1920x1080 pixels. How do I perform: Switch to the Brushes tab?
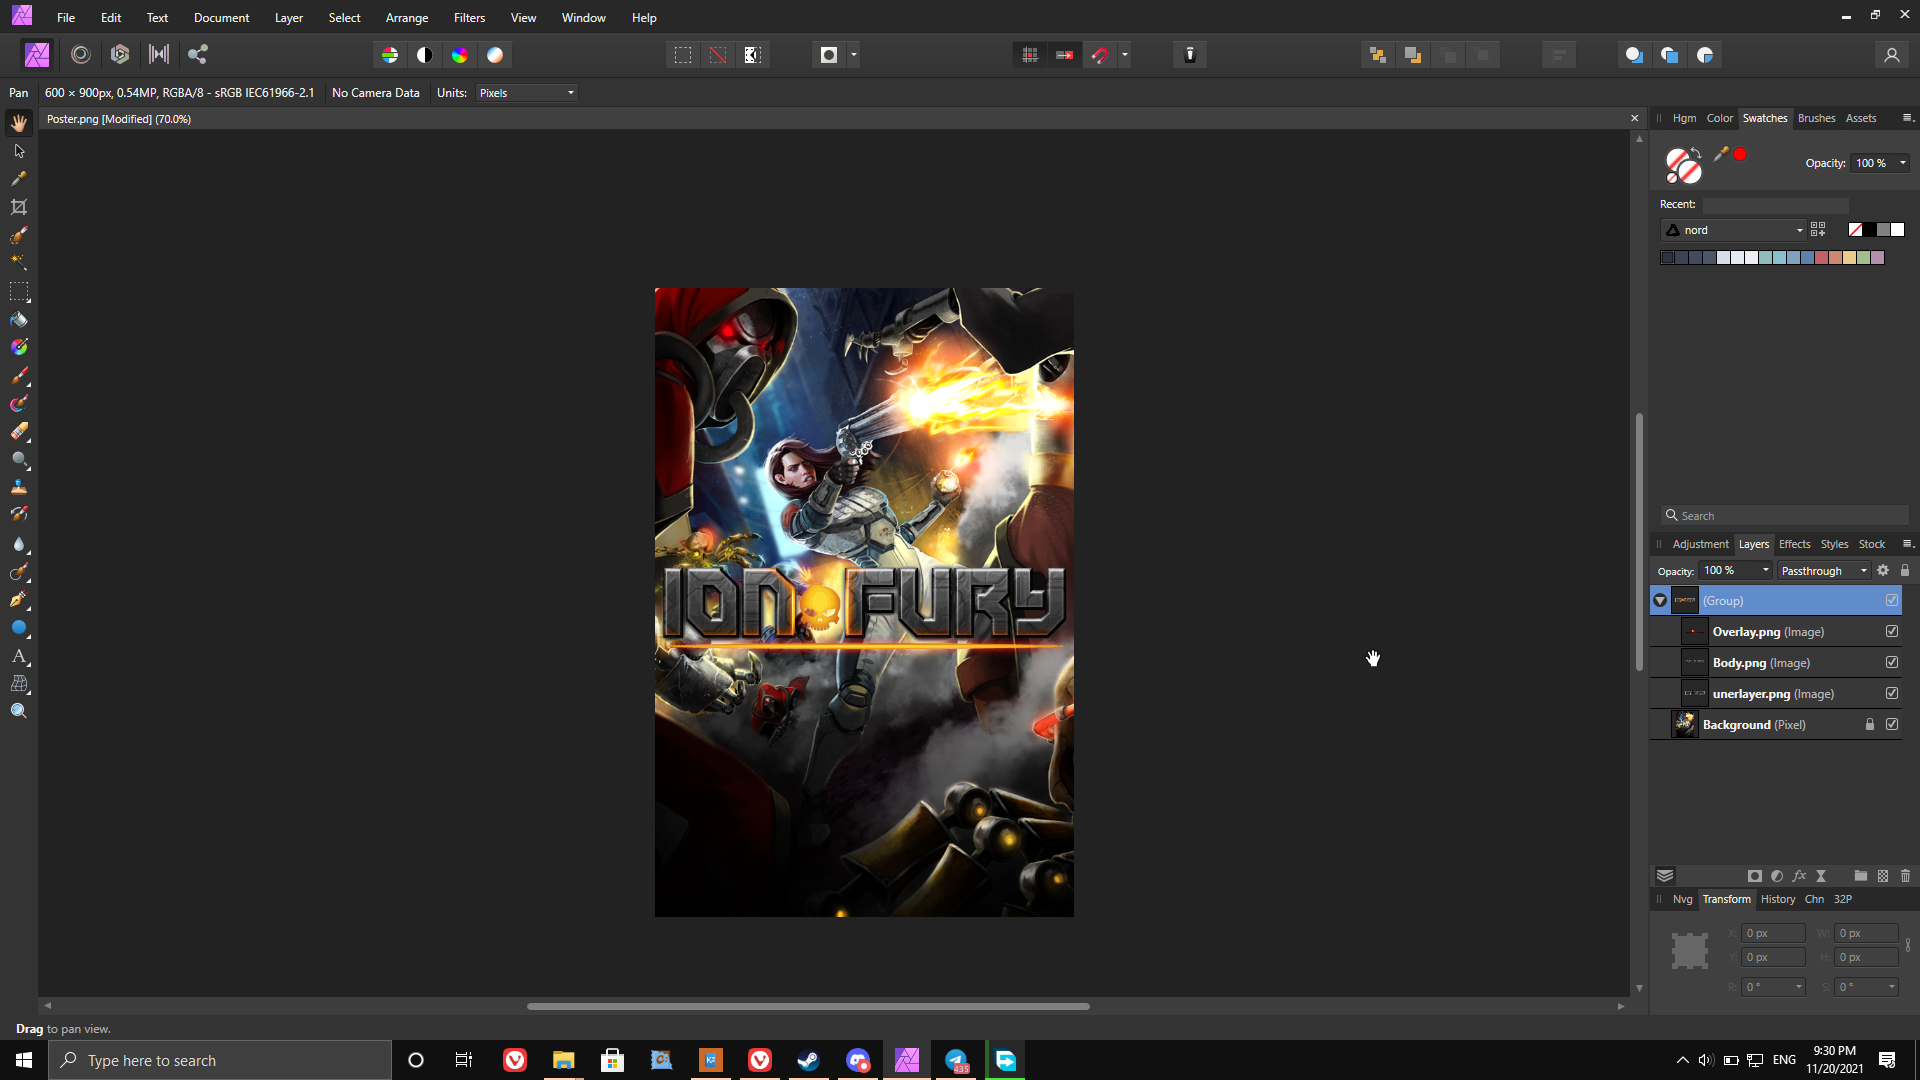click(1816, 118)
